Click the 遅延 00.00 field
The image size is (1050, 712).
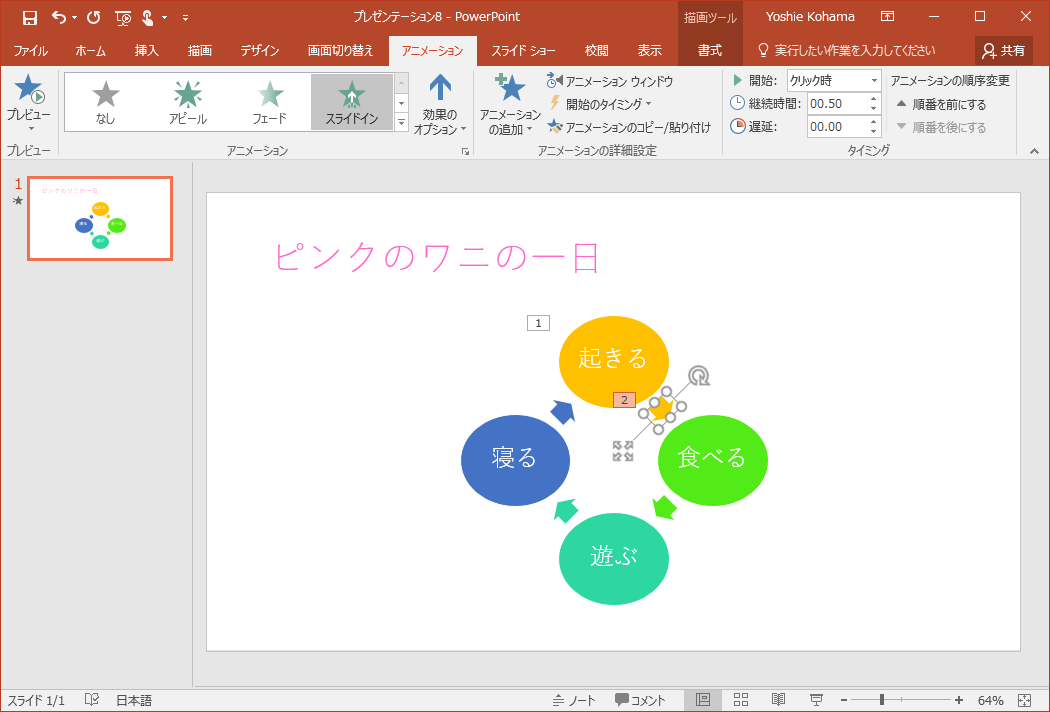[x=837, y=127]
